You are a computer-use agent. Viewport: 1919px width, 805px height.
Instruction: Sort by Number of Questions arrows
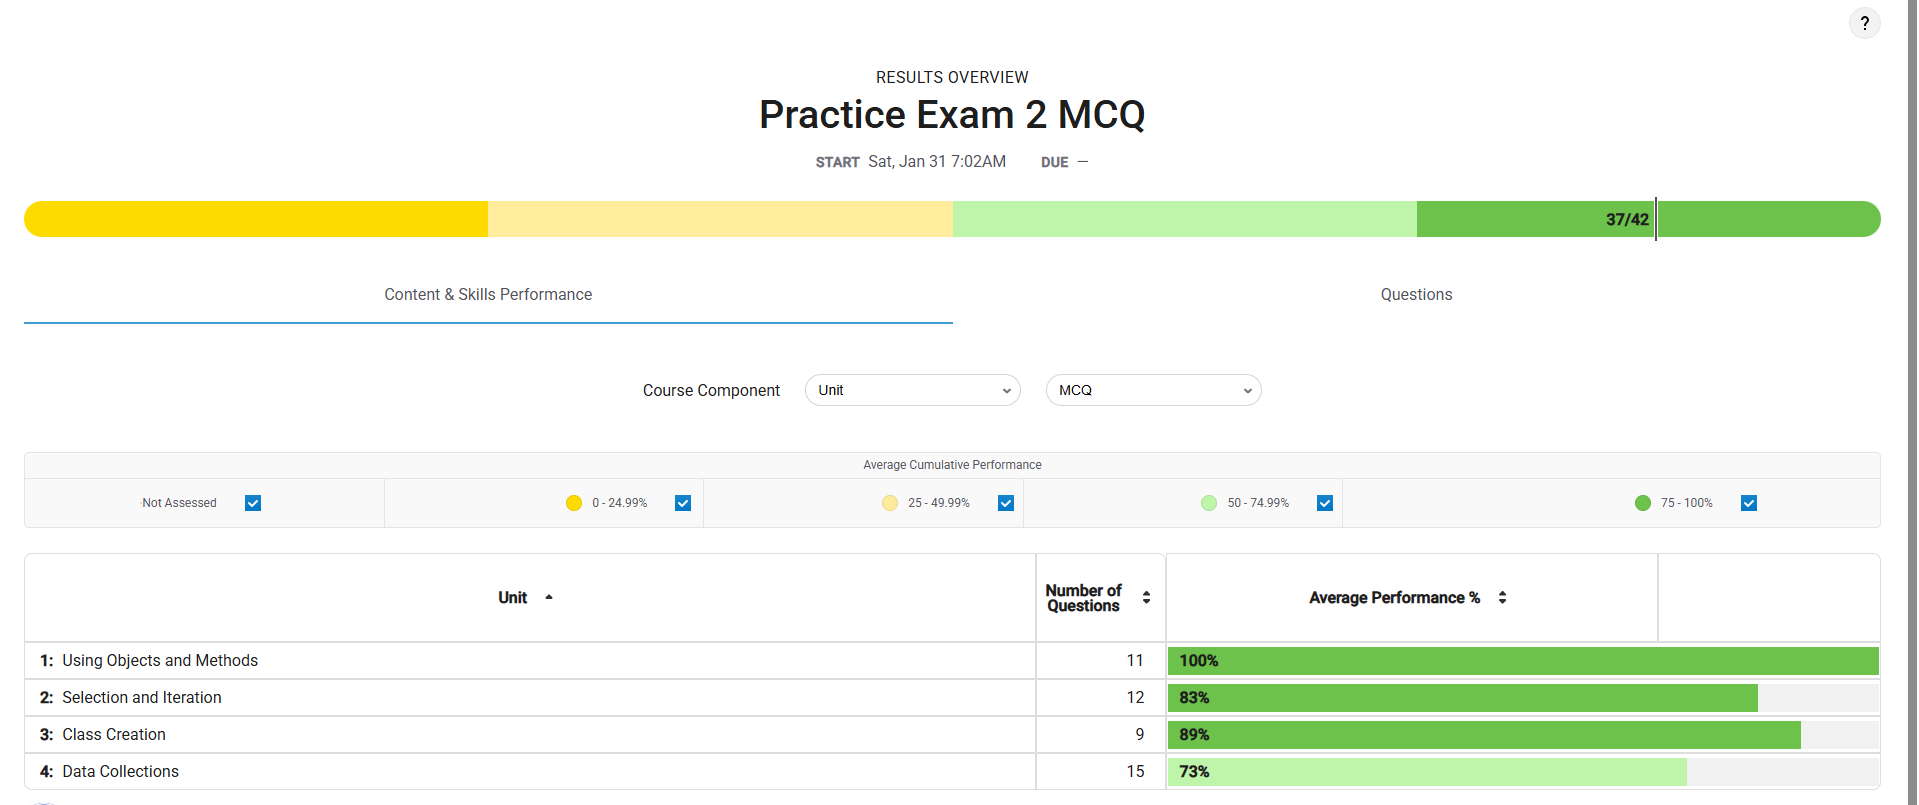coord(1146,598)
